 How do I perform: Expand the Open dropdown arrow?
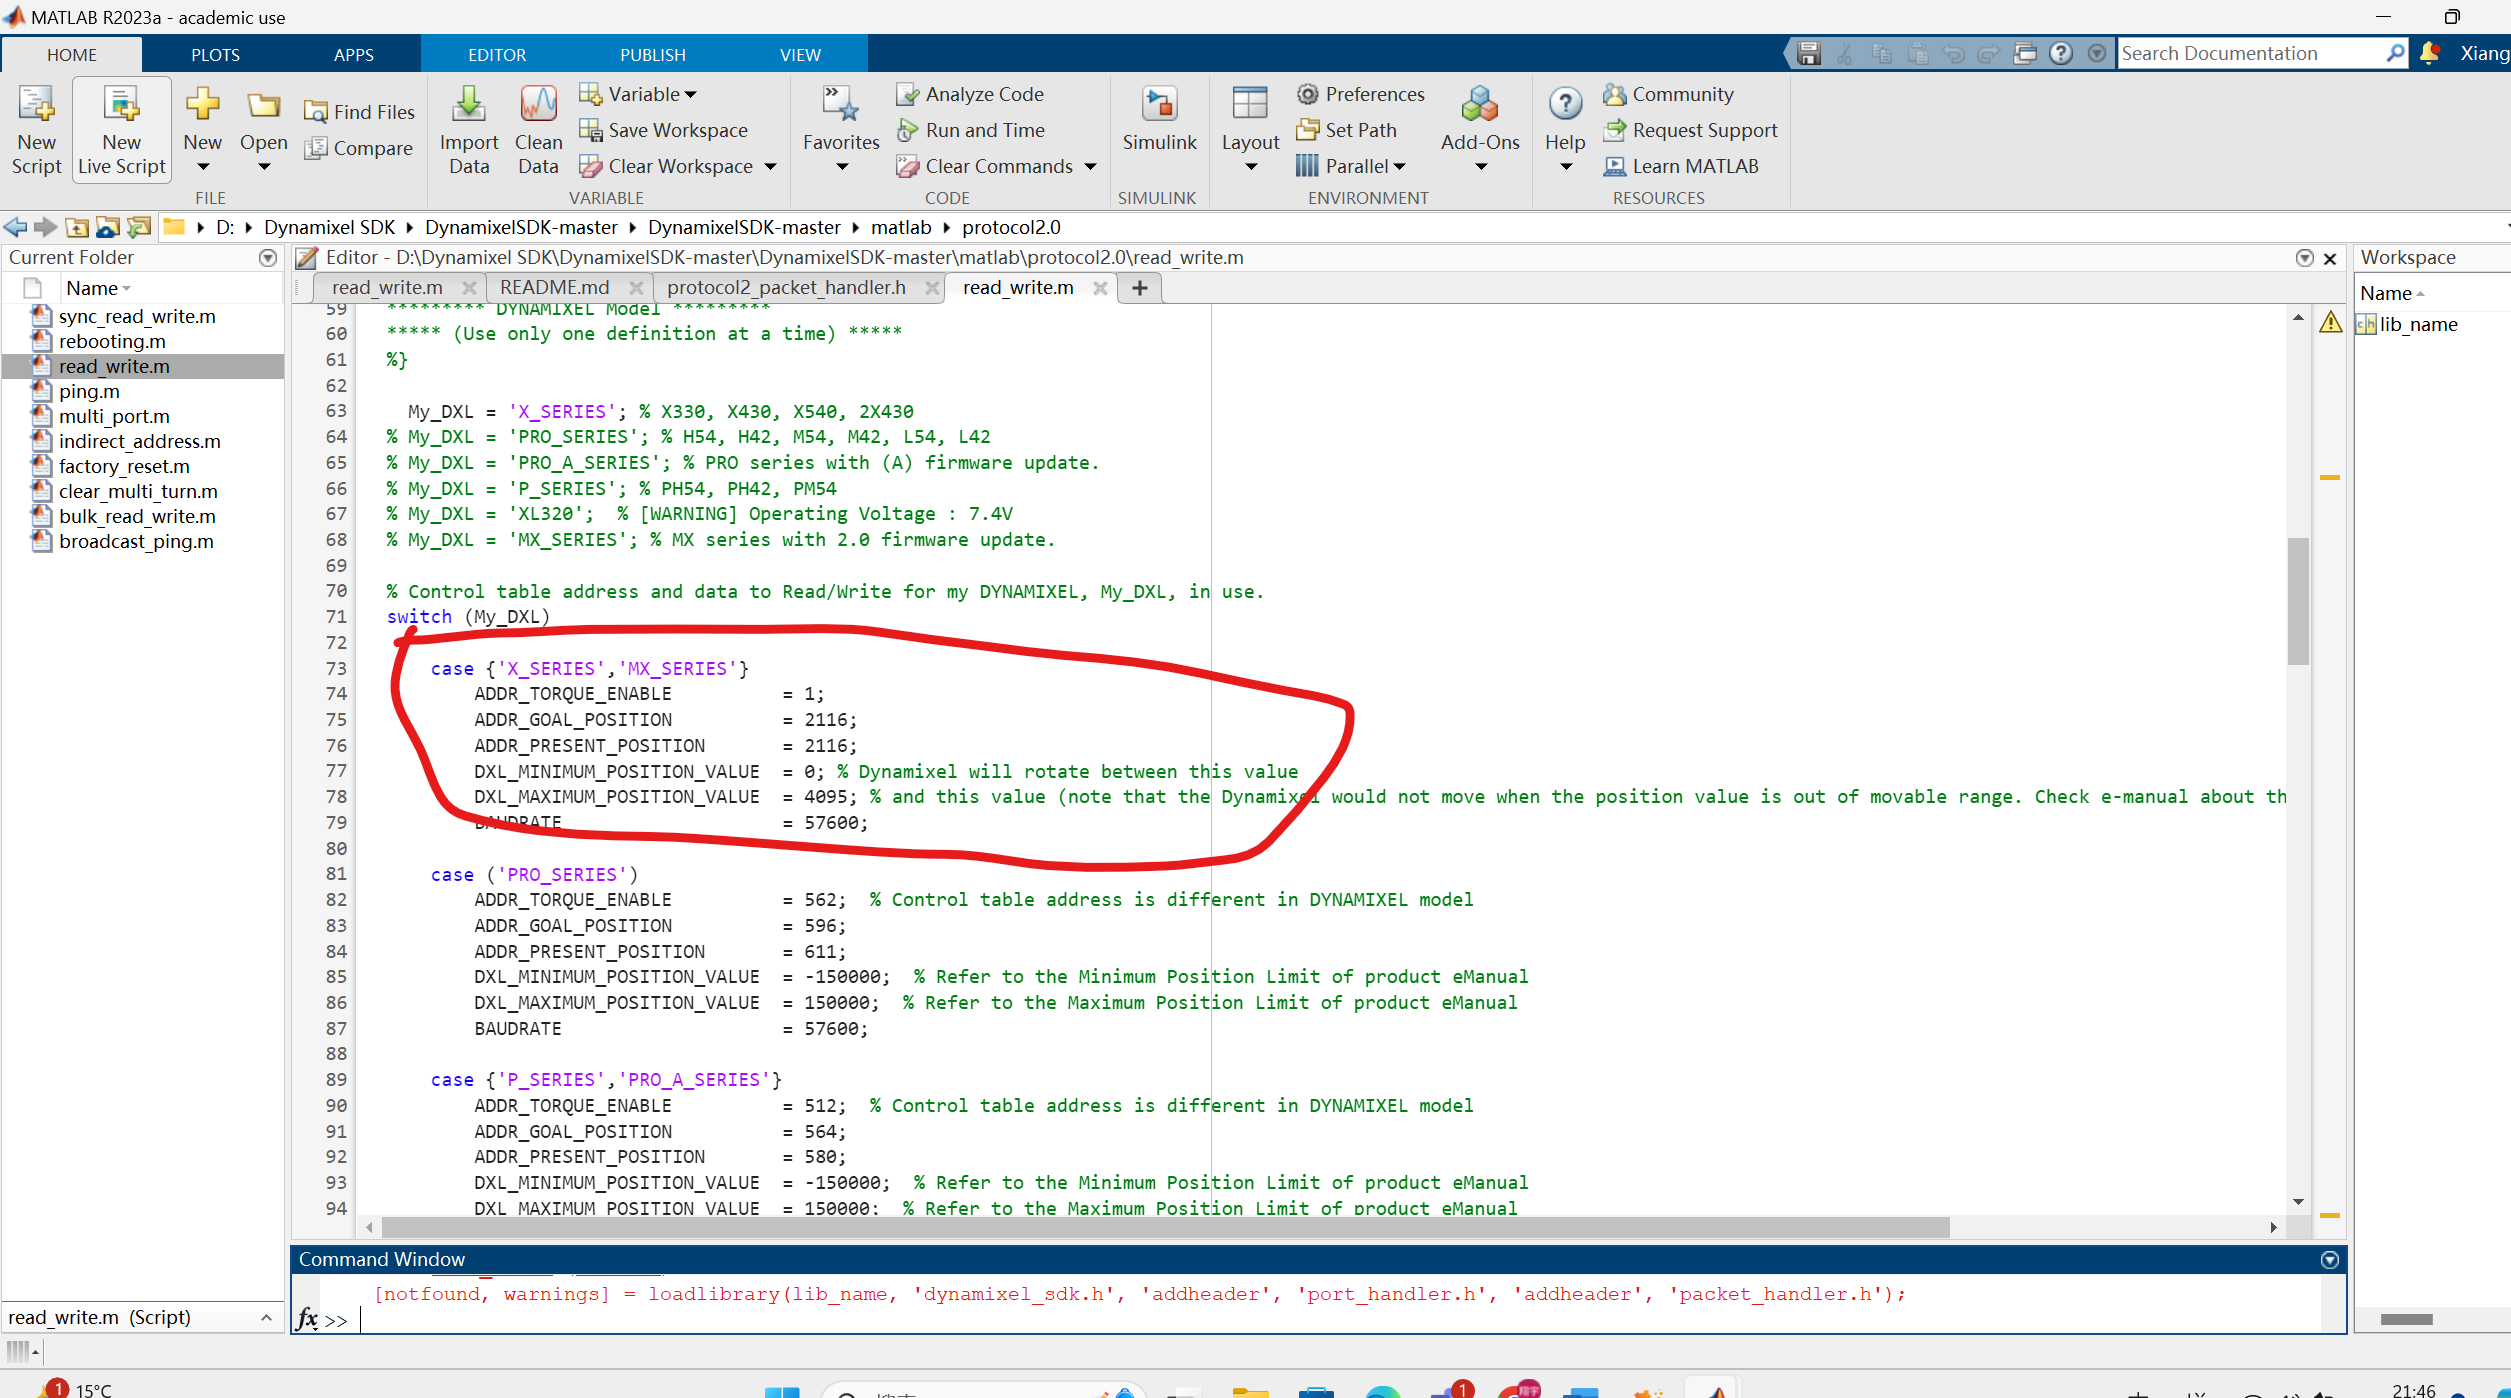[x=264, y=167]
